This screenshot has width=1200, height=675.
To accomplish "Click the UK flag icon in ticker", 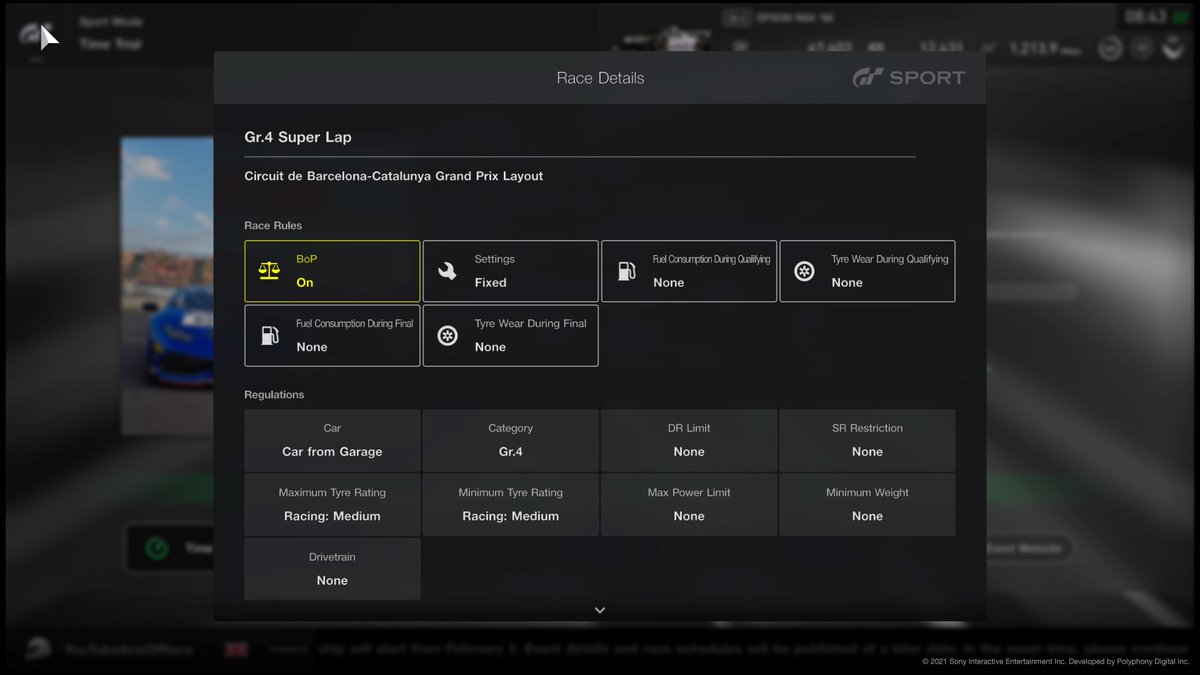I will pyautogui.click(x=237, y=649).
